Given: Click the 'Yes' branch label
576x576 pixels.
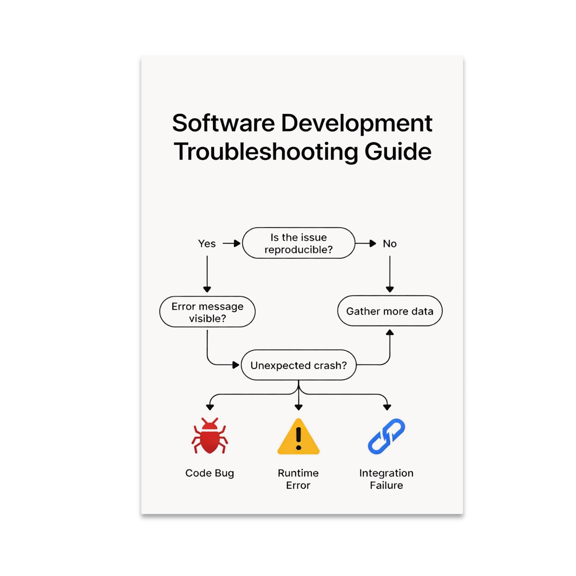Looking at the screenshot, I should 207,244.
